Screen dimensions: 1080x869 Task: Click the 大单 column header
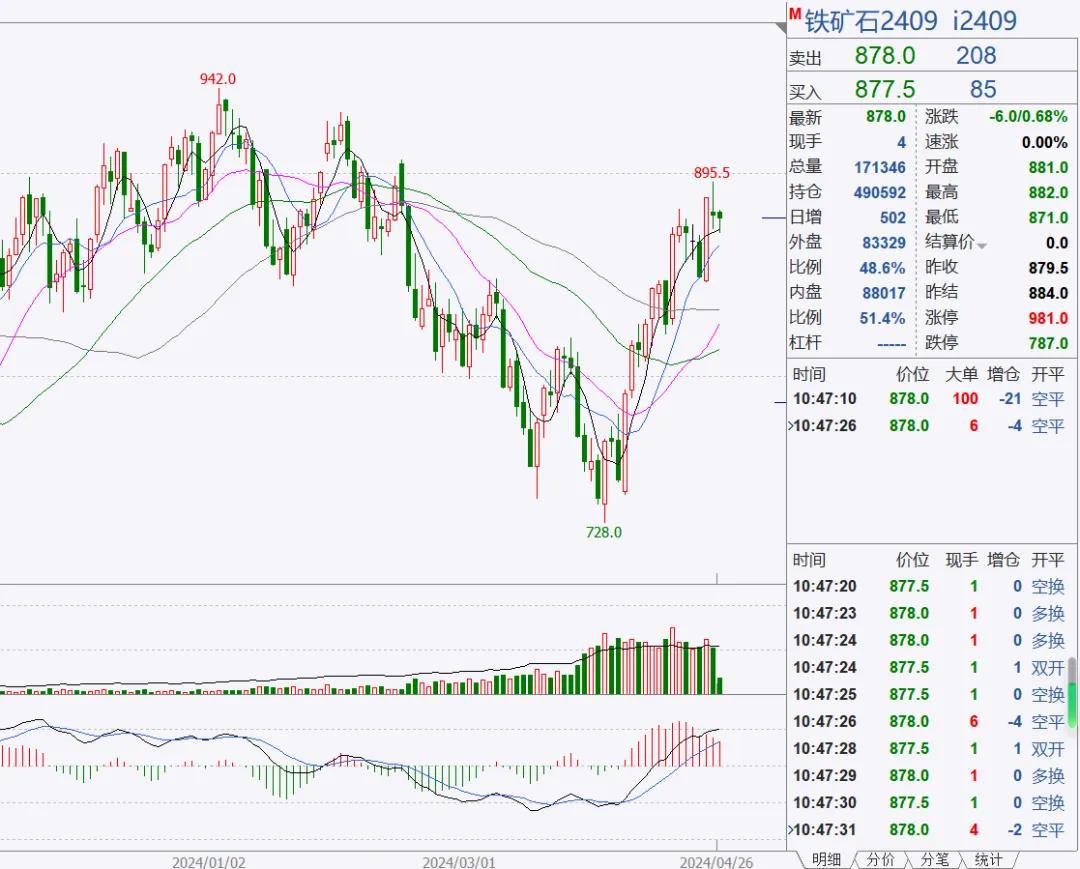(962, 374)
